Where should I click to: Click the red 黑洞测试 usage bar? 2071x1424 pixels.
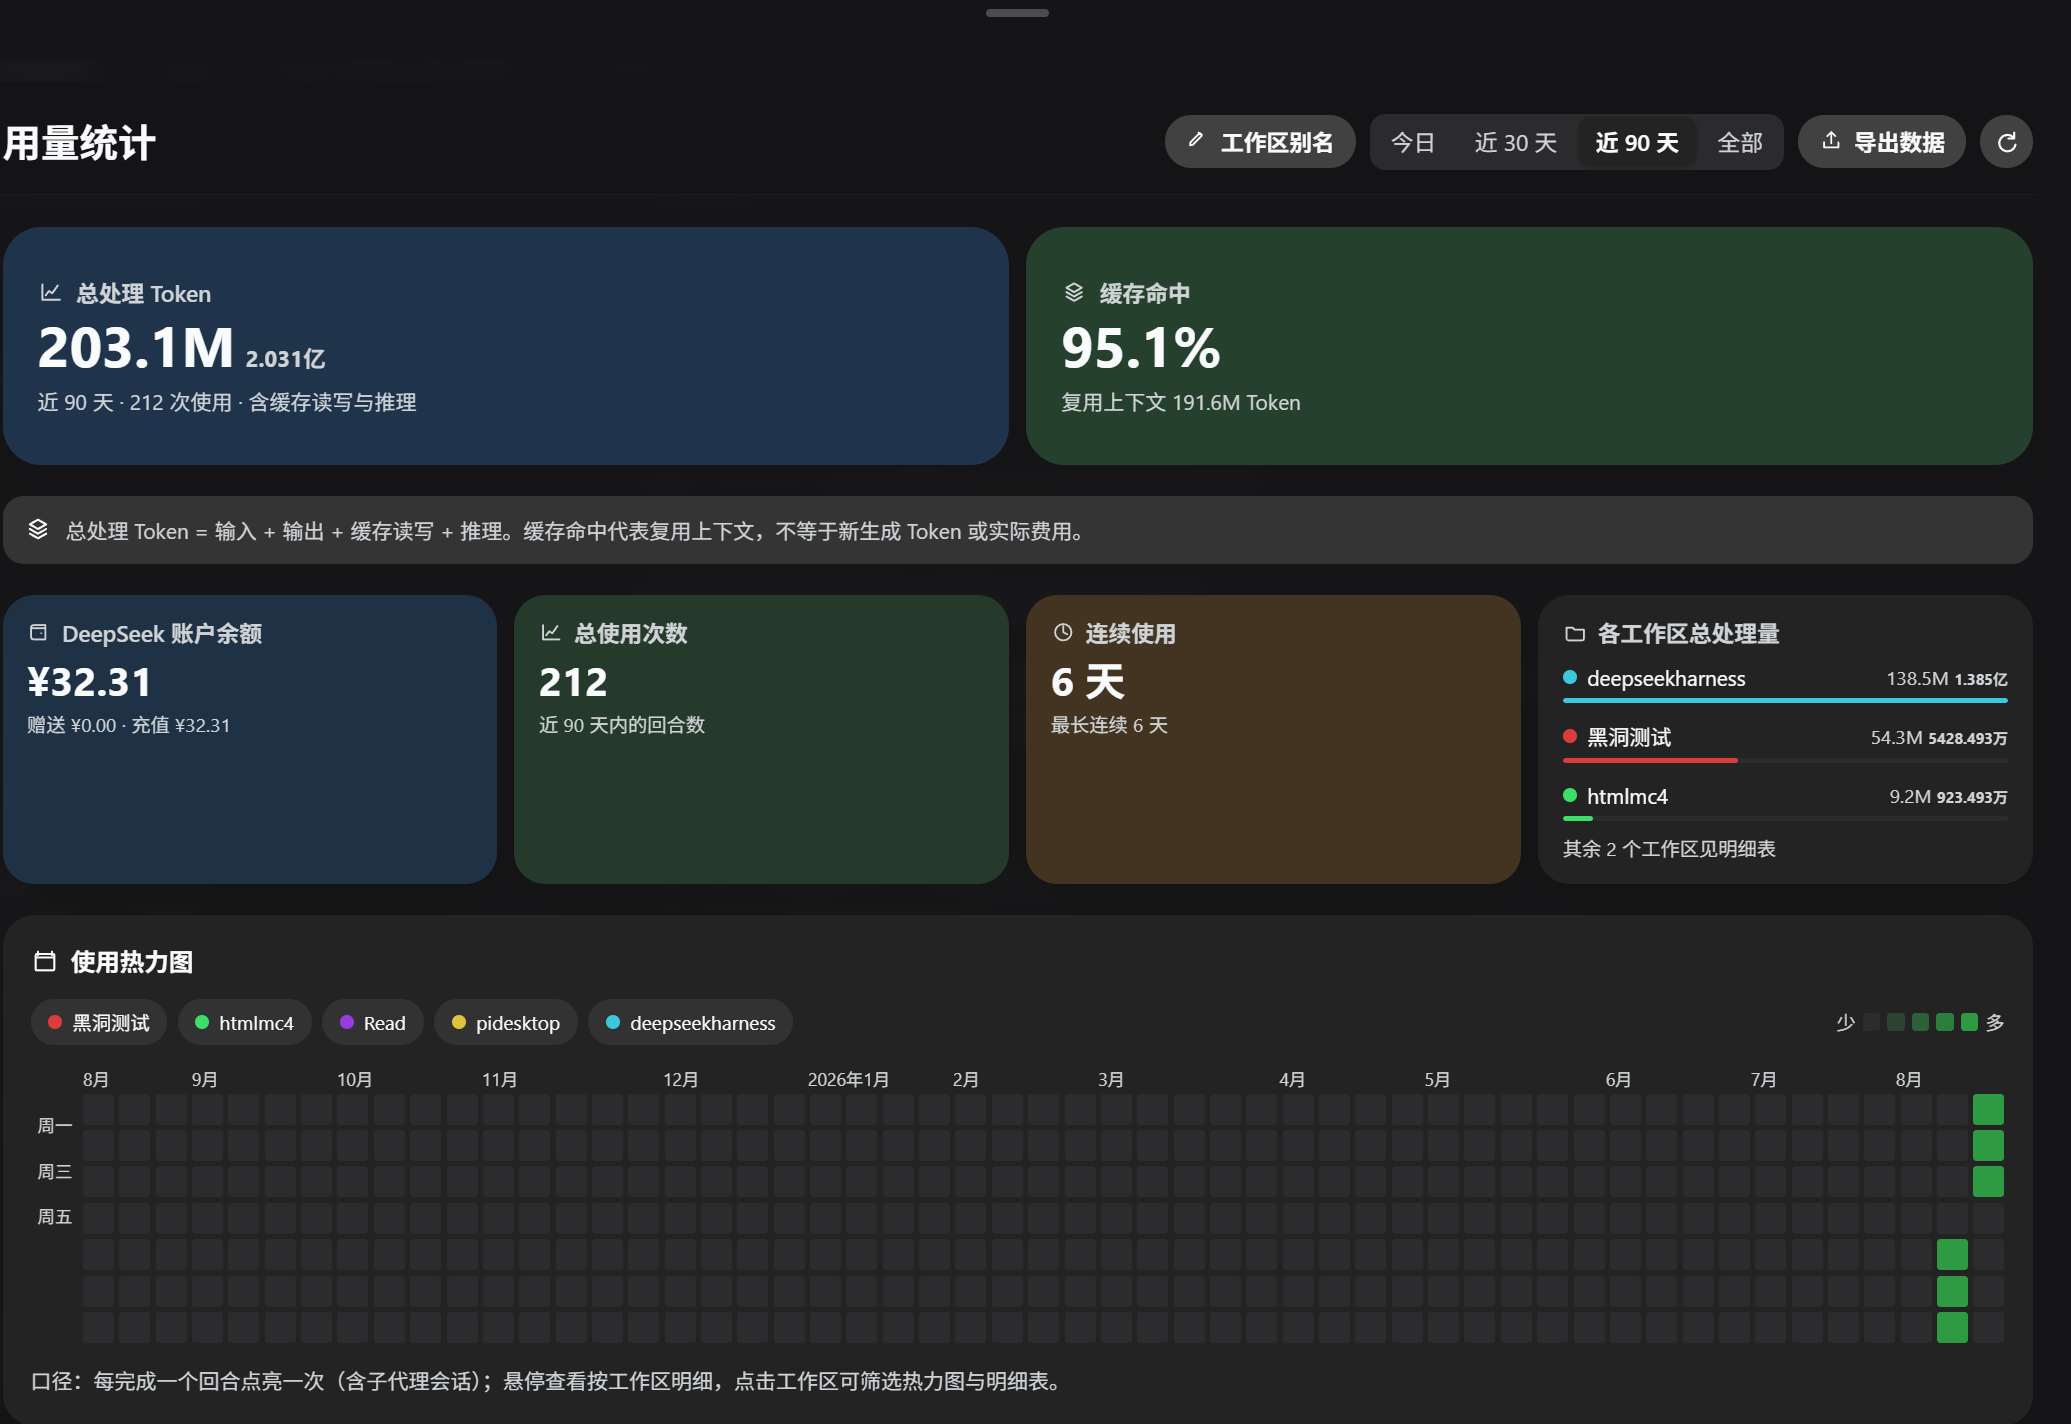click(x=1650, y=760)
